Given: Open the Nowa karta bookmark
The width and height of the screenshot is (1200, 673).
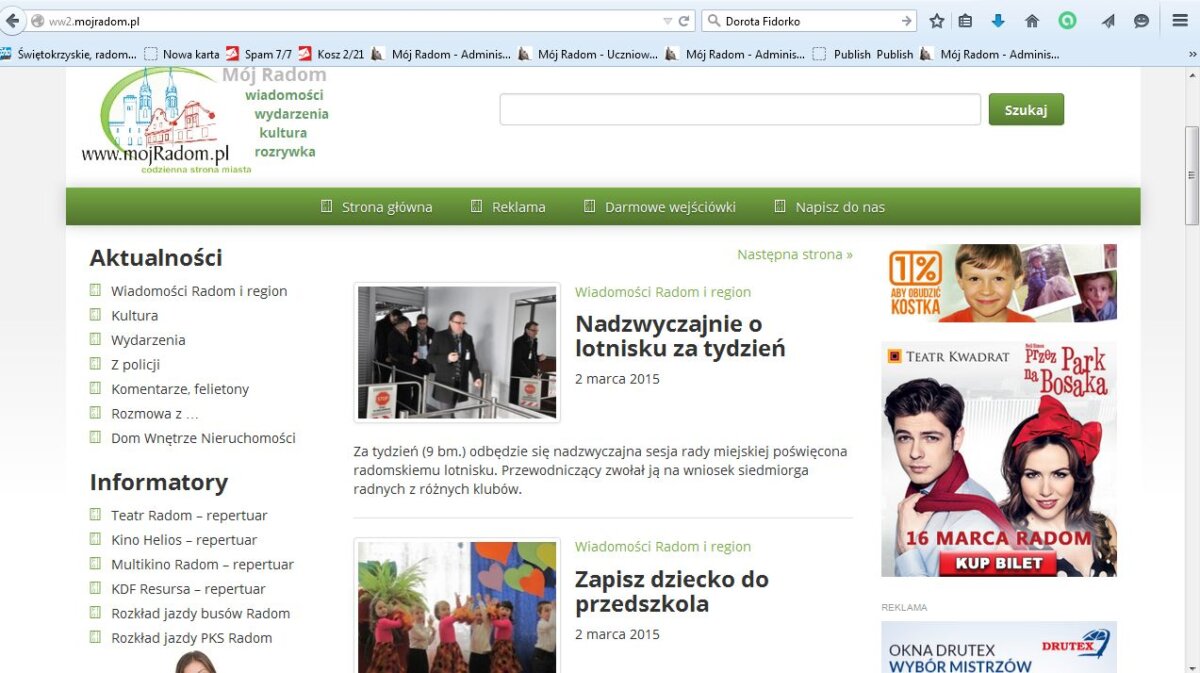Looking at the screenshot, I should tap(182, 54).
